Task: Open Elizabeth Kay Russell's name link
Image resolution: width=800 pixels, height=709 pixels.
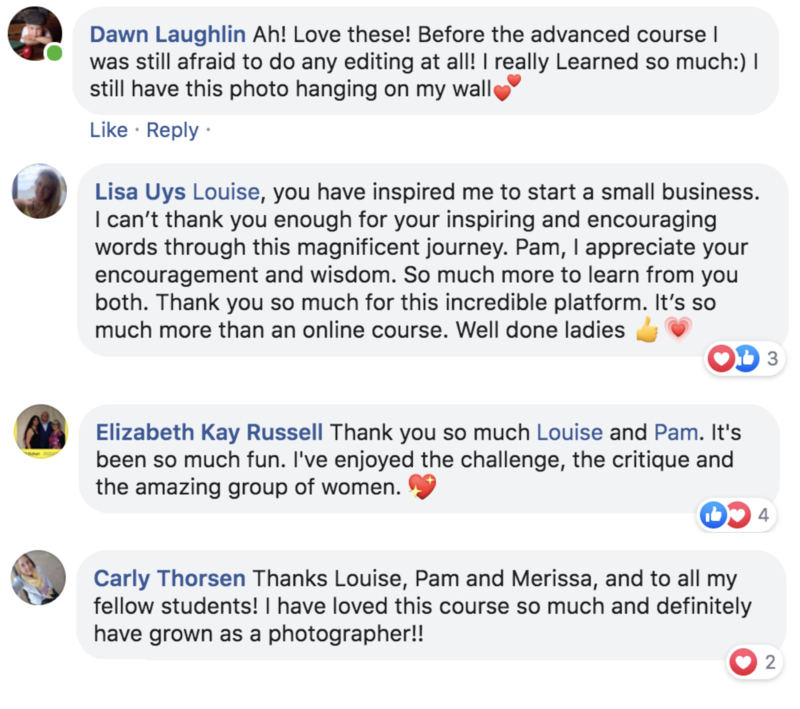Action: 209,433
